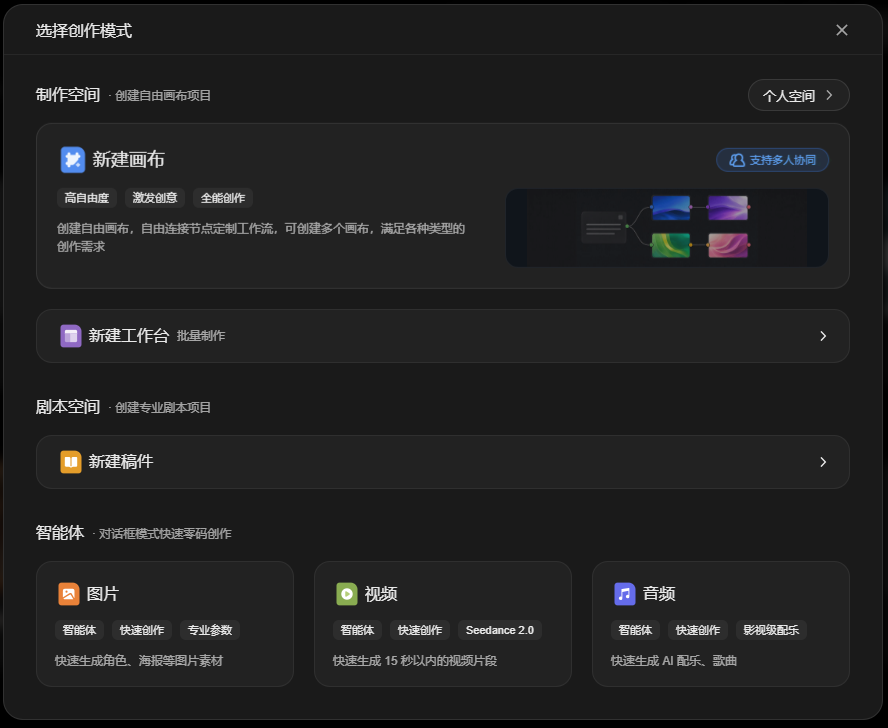Click the 影视级配乐 tag
This screenshot has width=888, height=728.
tap(771, 630)
